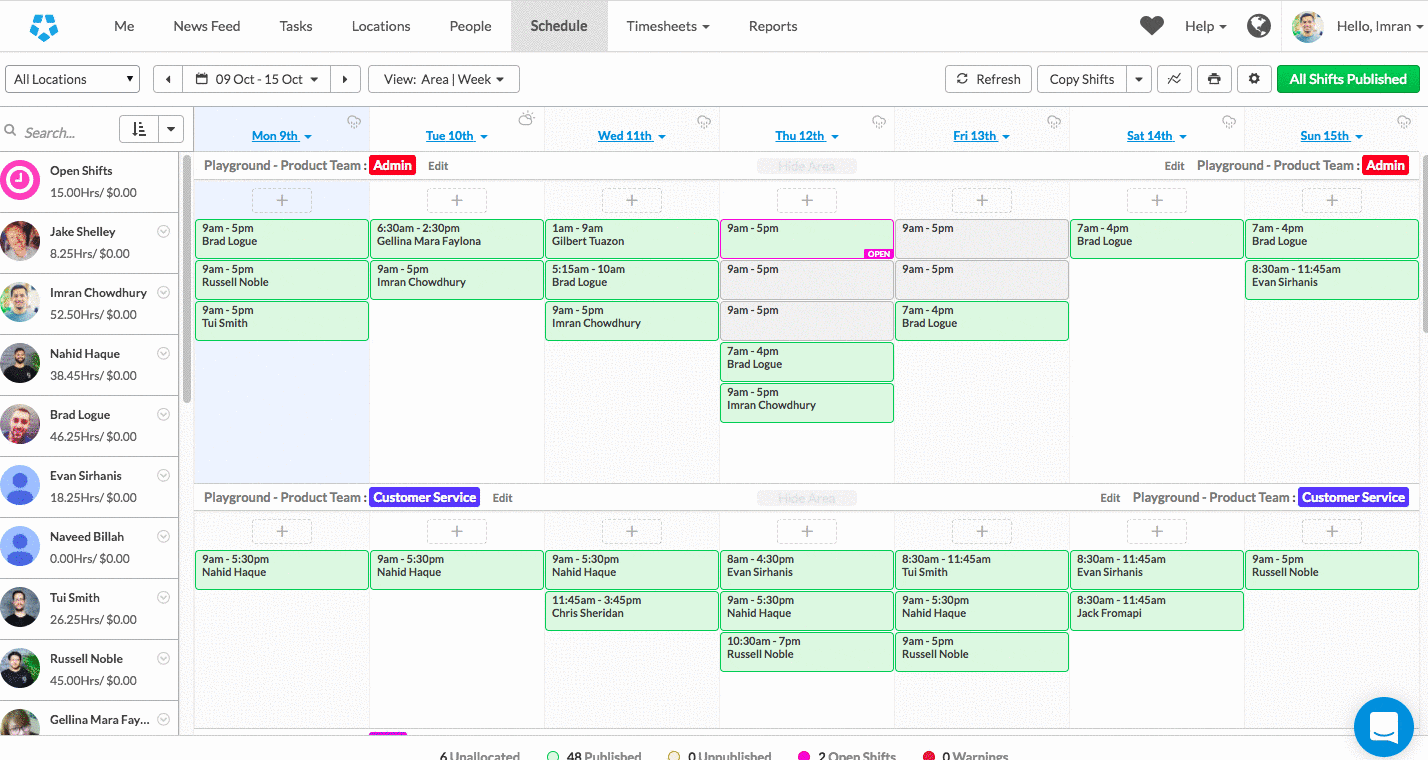
Task: Open the All Locations dropdown
Action: pos(73,79)
